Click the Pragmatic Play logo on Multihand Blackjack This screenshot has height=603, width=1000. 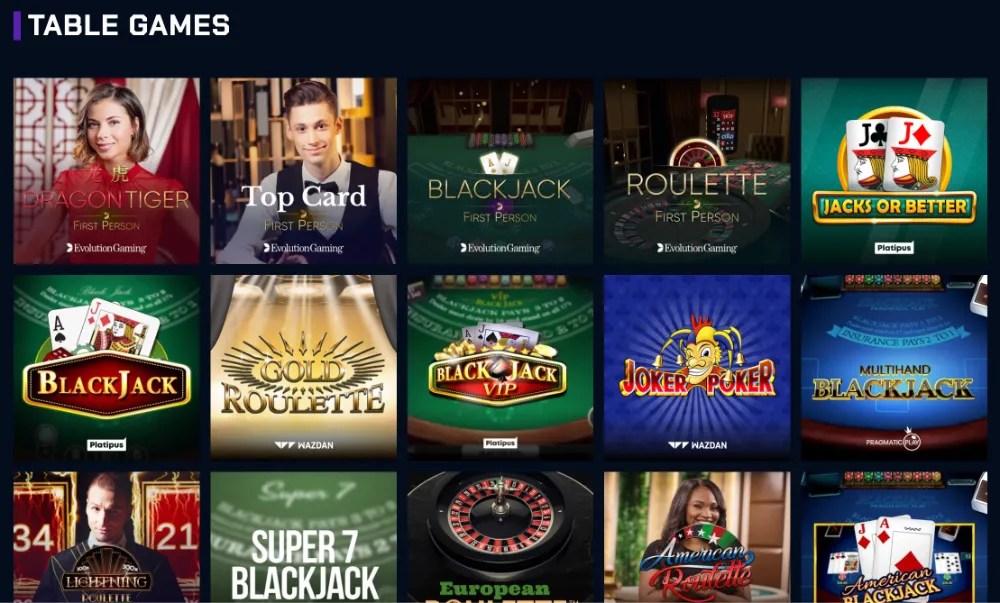(x=893, y=440)
